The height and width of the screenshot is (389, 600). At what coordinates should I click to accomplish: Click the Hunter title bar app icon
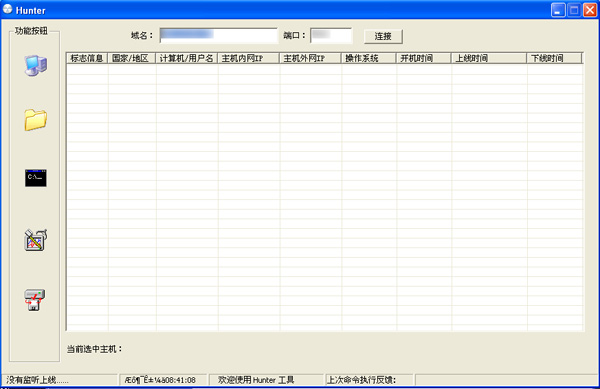click(7, 9)
